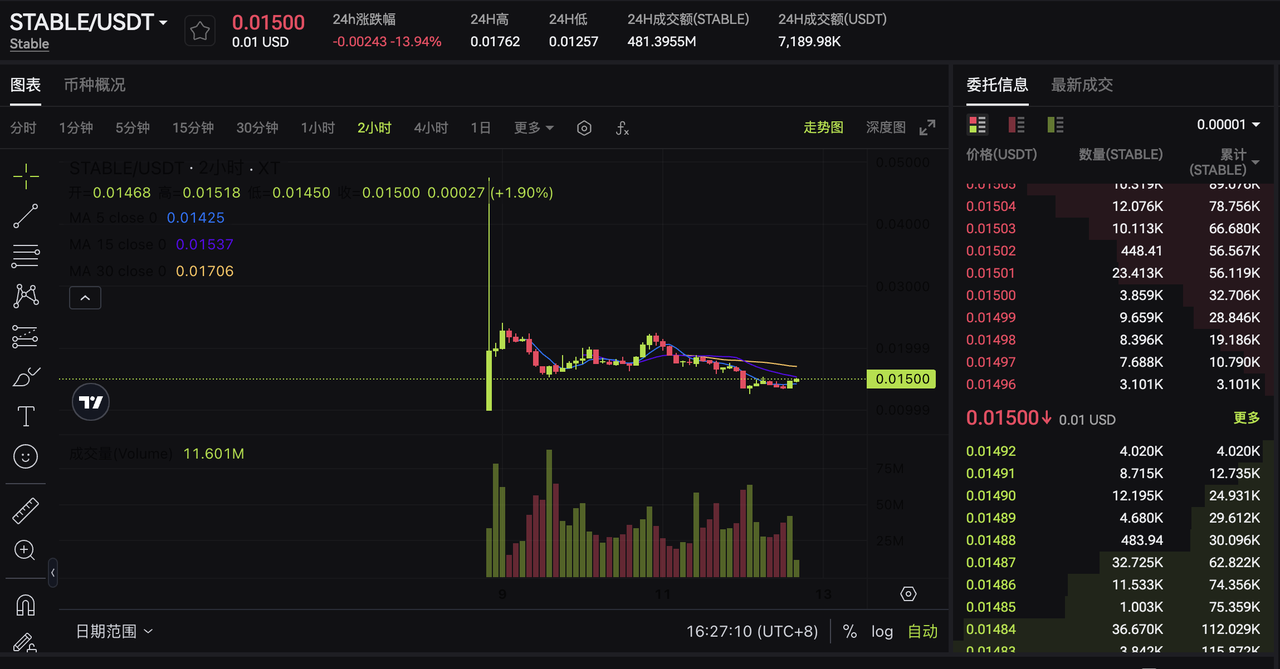The width and height of the screenshot is (1280, 669).
Task: Select the trend line drawing tool
Action: [25, 216]
